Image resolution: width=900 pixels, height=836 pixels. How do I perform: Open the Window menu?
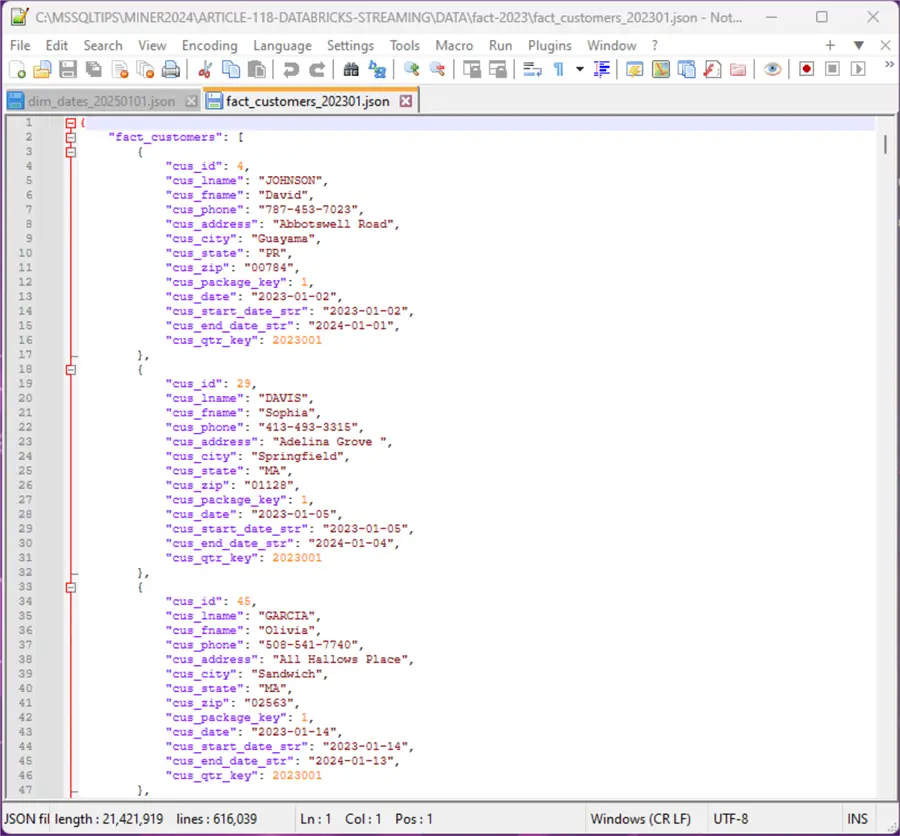(x=611, y=45)
